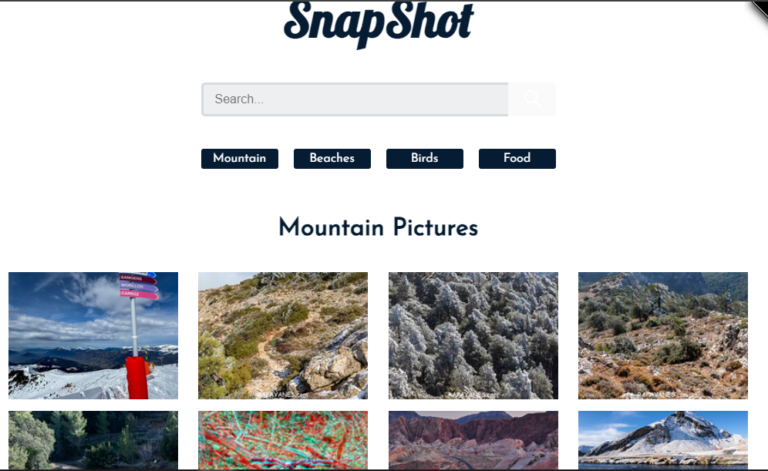768x471 pixels.
Task: Select the Mountain category button
Action: point(240,159)
